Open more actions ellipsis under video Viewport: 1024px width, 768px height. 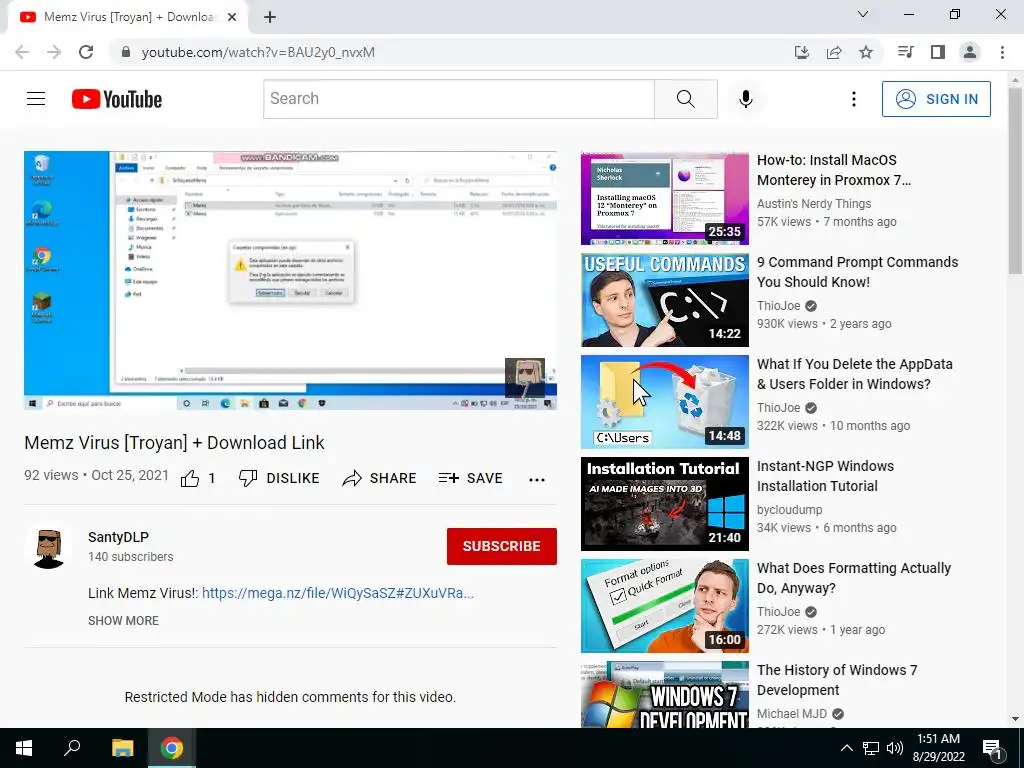tap(537, 479)
